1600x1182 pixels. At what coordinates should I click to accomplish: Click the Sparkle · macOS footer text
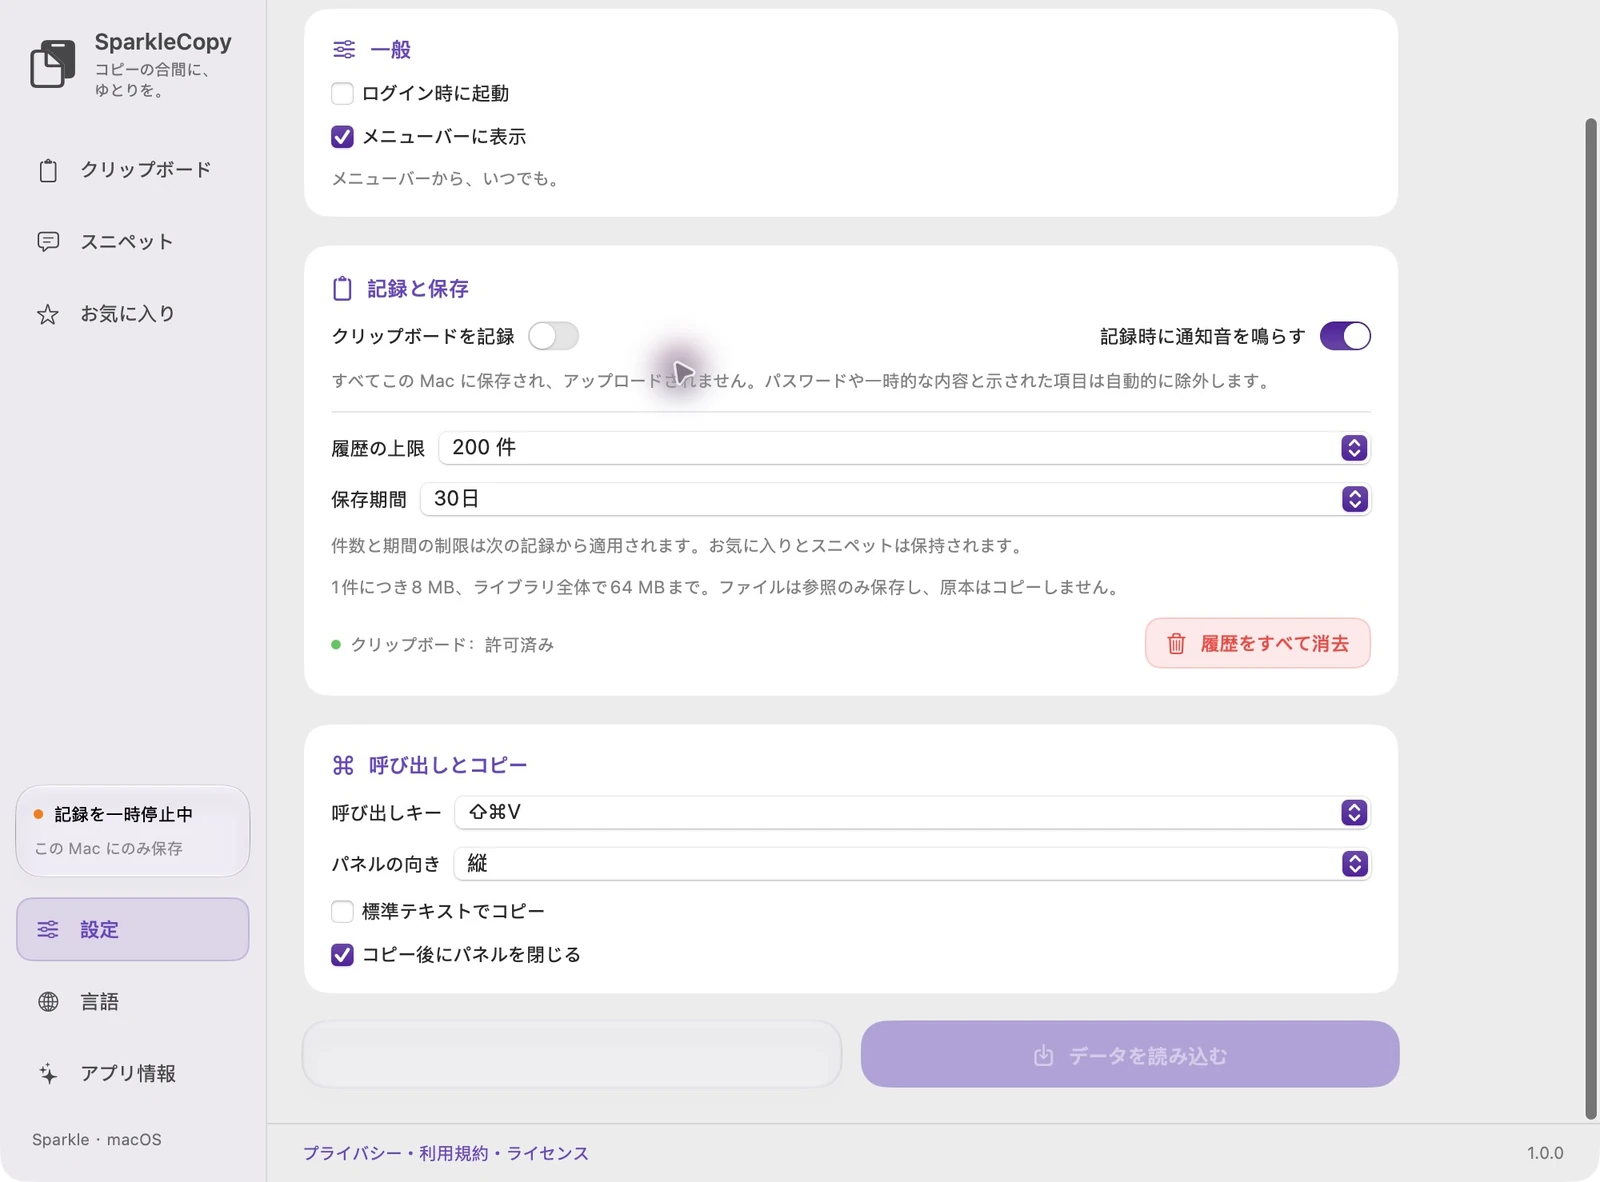tap(97, 1139)
